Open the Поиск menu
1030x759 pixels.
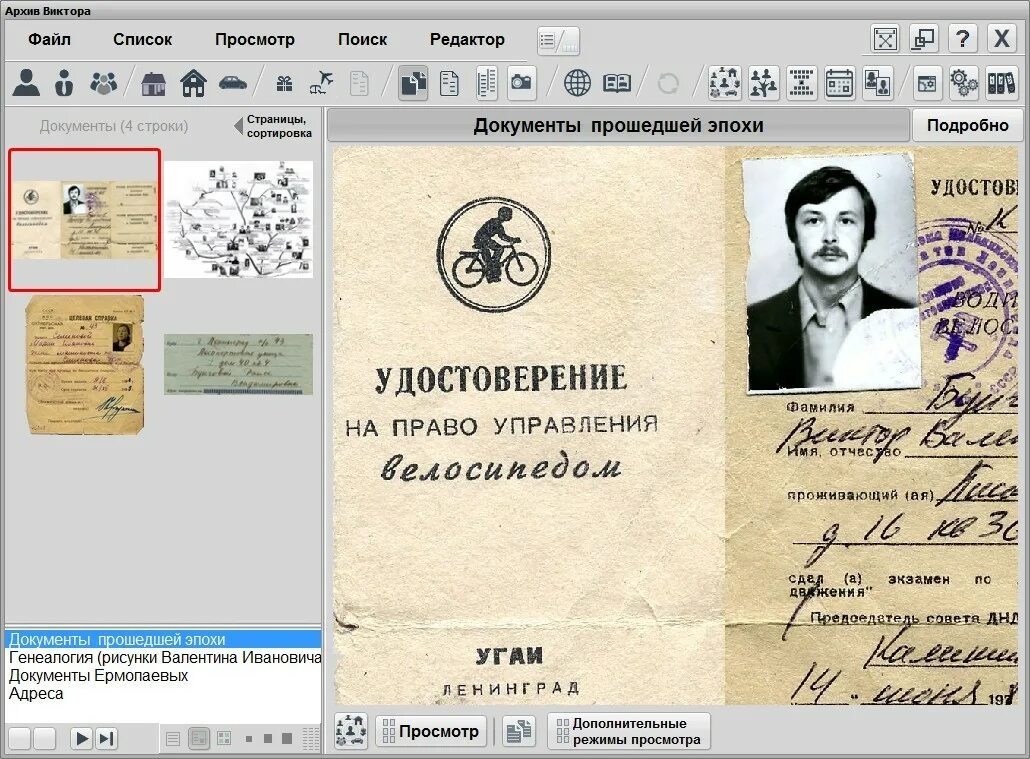point(363,39)
